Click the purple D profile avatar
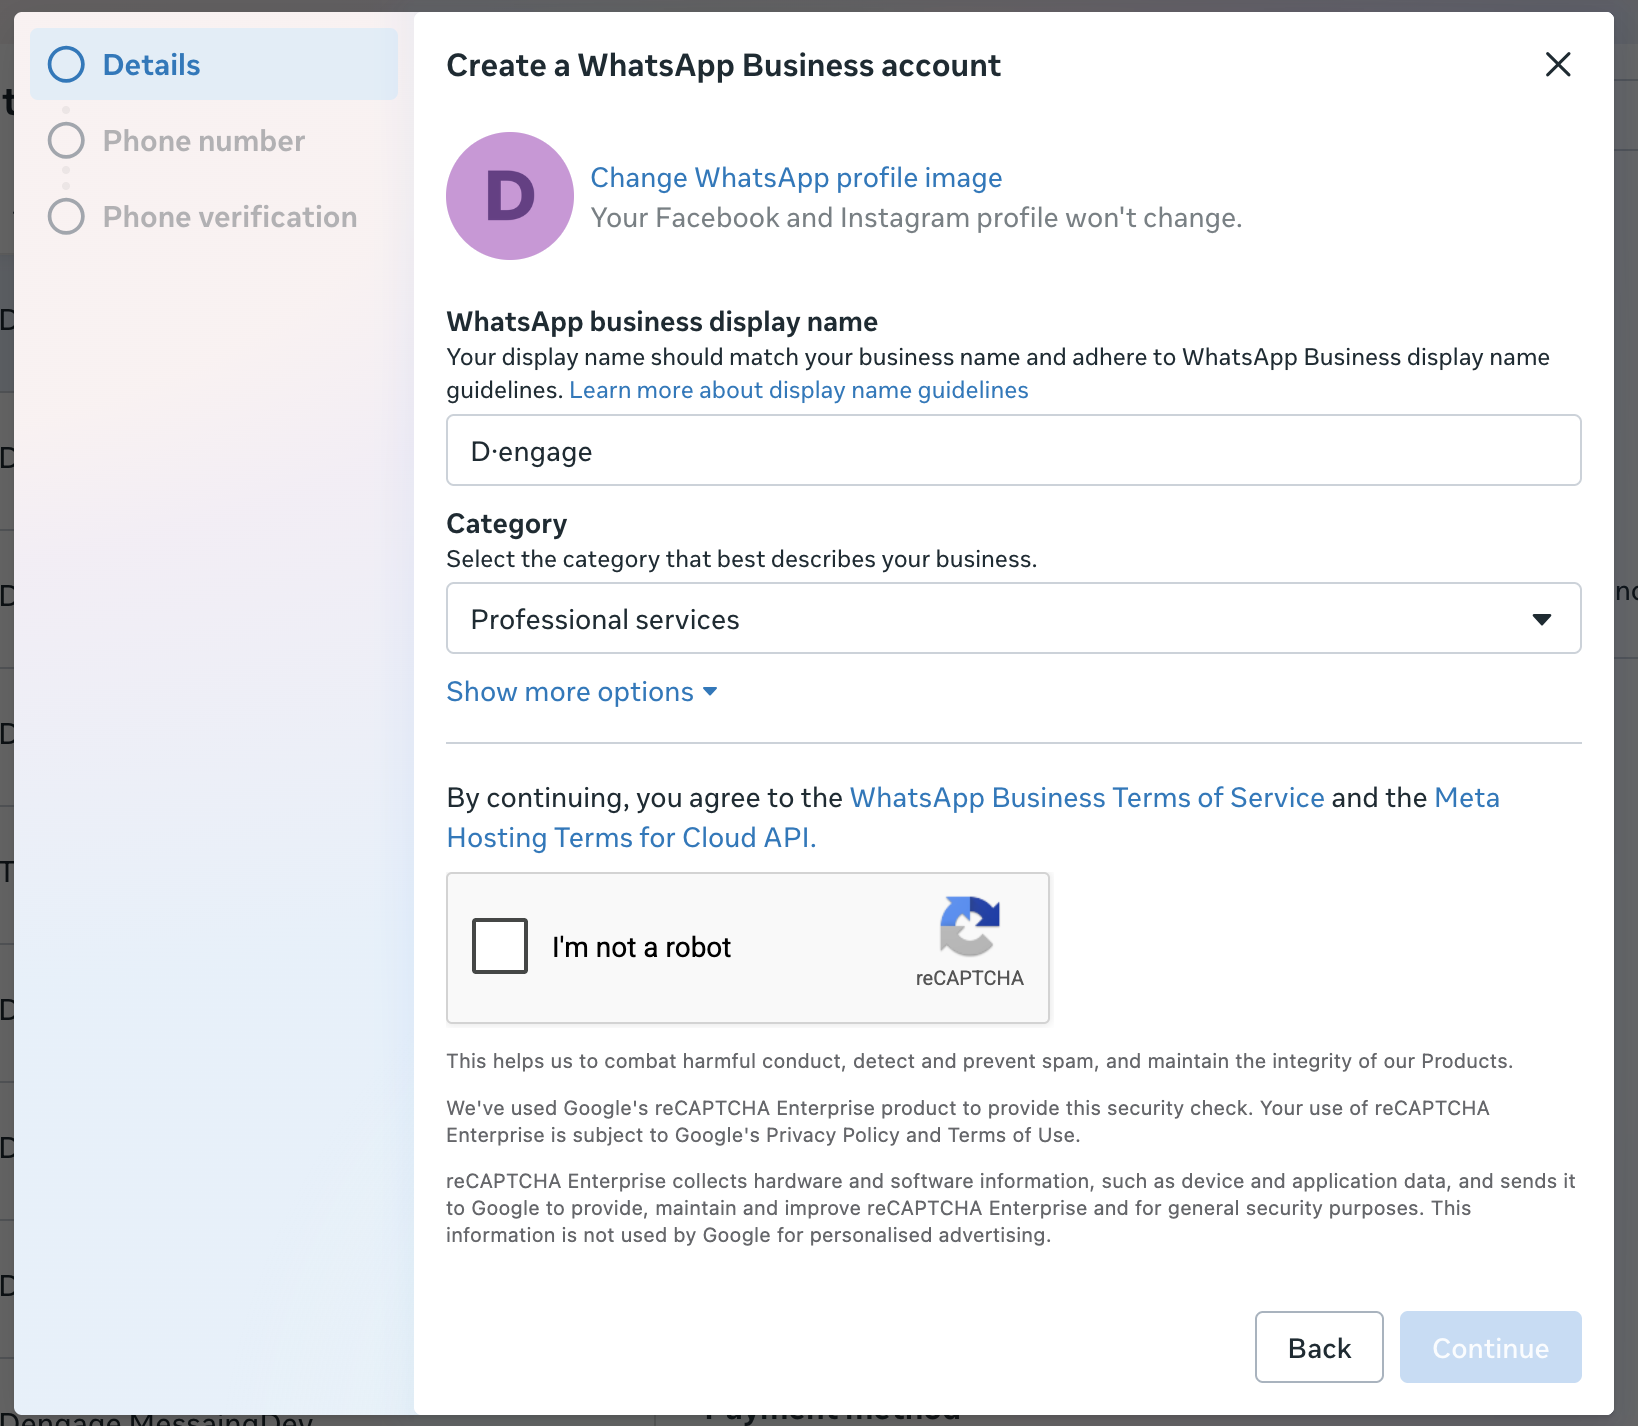Screen dimensions: 1638x1426 click(x=510, y=196)
